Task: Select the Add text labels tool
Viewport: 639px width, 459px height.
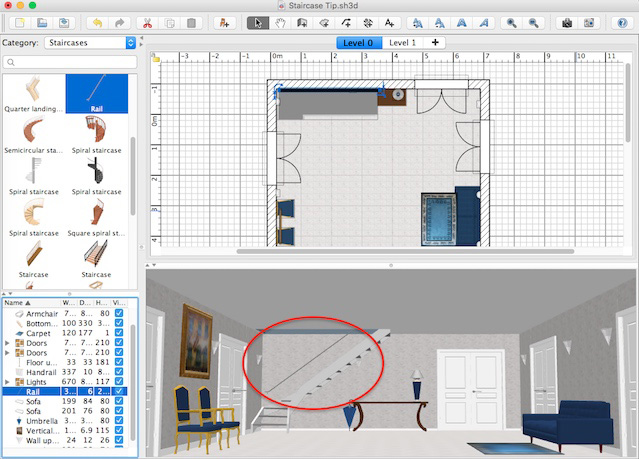Action: (389, 22)
